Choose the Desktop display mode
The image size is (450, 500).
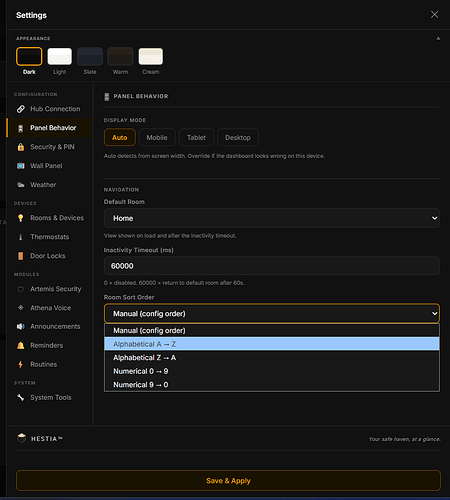tap(238, 137)
